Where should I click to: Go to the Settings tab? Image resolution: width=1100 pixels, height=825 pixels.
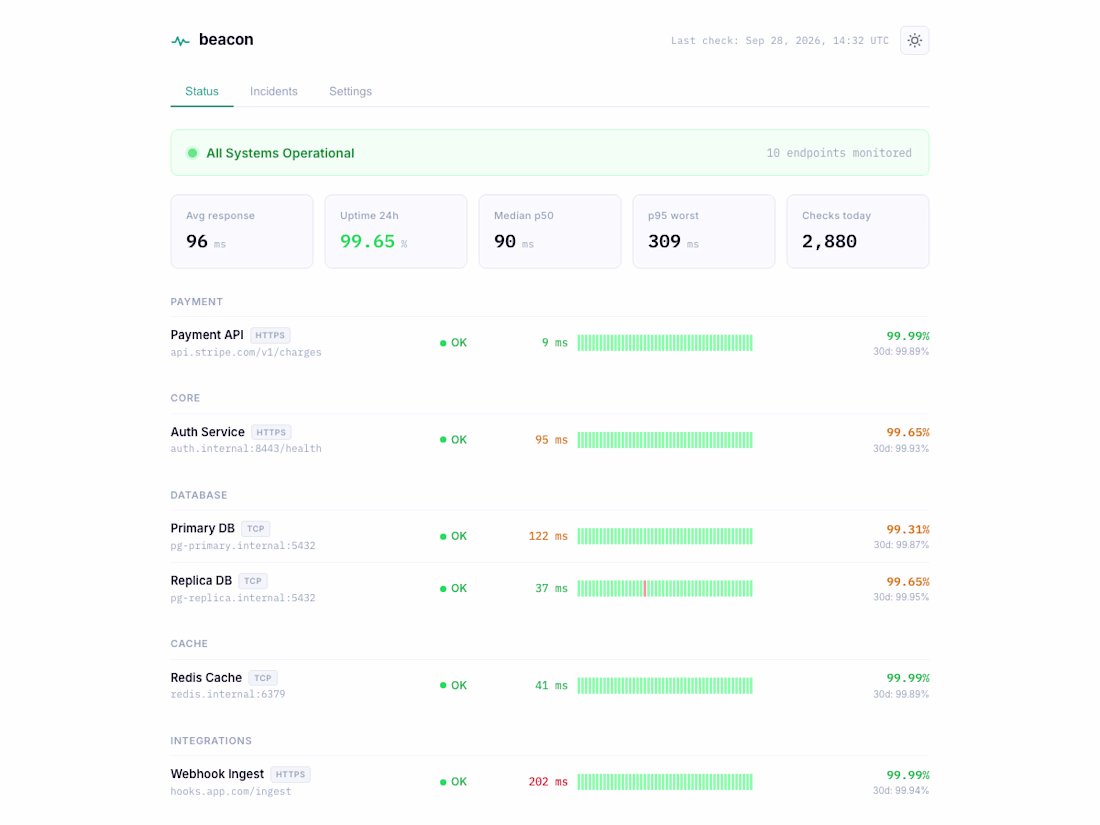tap(350, 91)
